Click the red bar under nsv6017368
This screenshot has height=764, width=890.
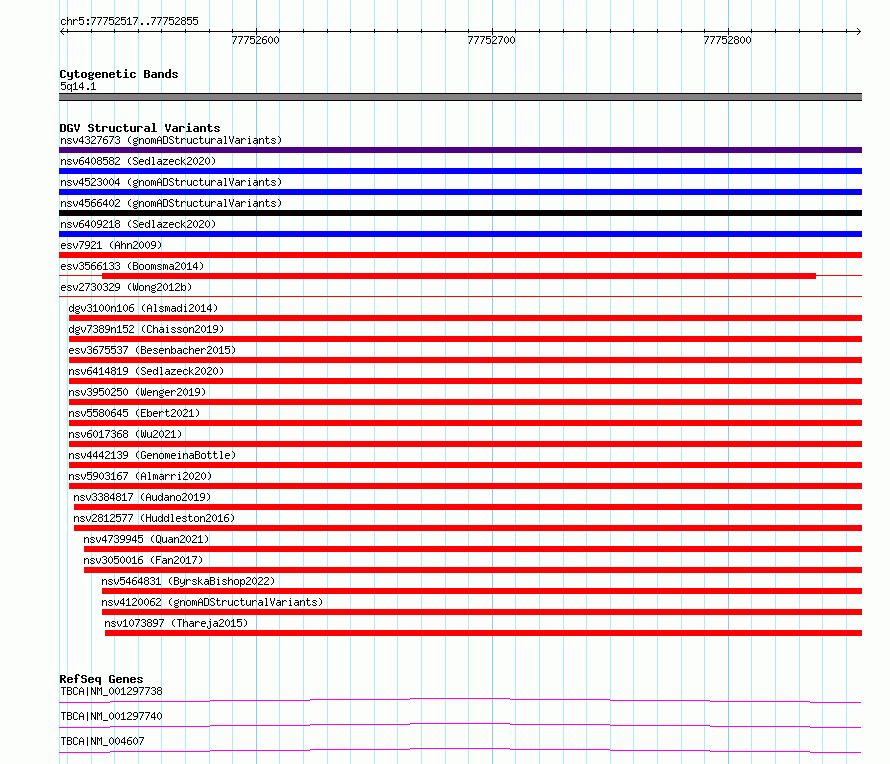tap(465, 444)
